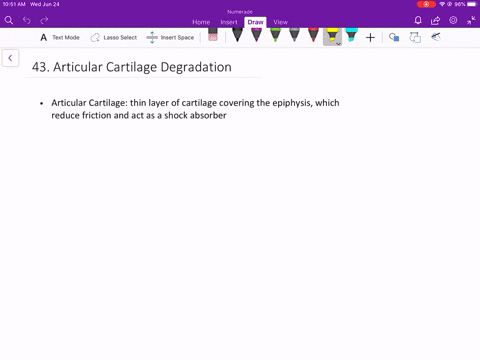Tap the status bar clock time
Image resolution: width=480 pixels, height=360 pixels.
tap(14, 4)
